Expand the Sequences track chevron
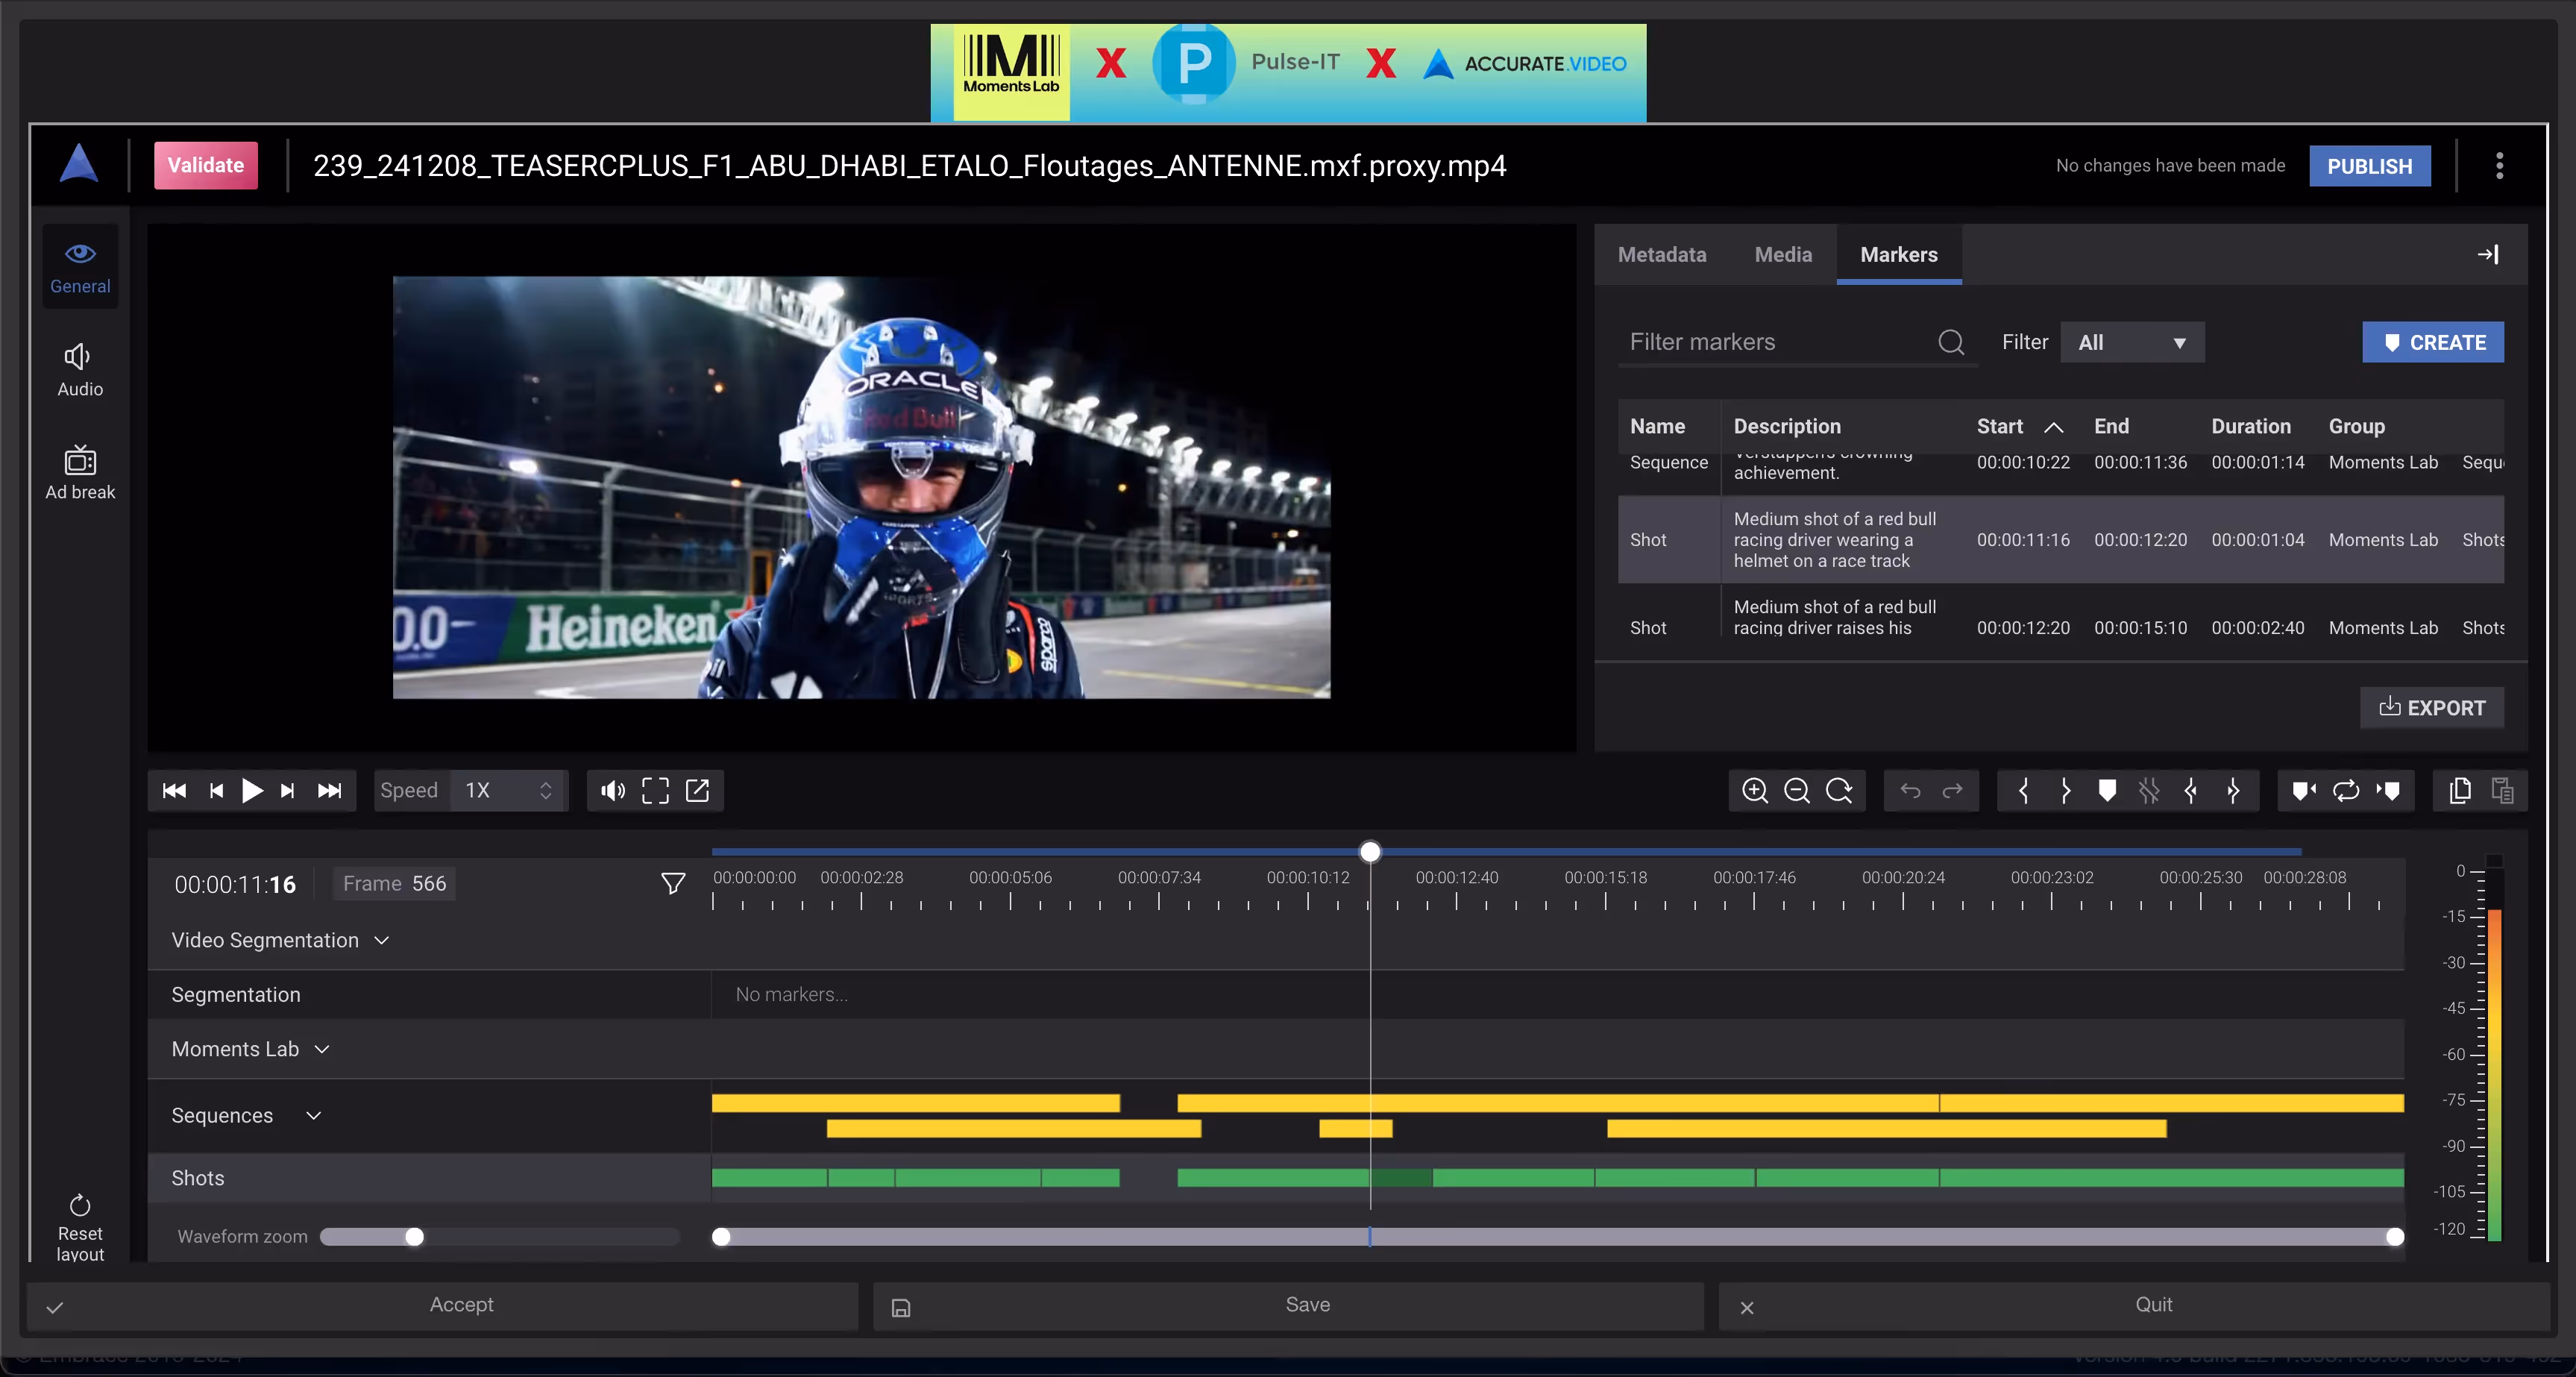Screen dimensions: 2576x1377 [313, 1115]
